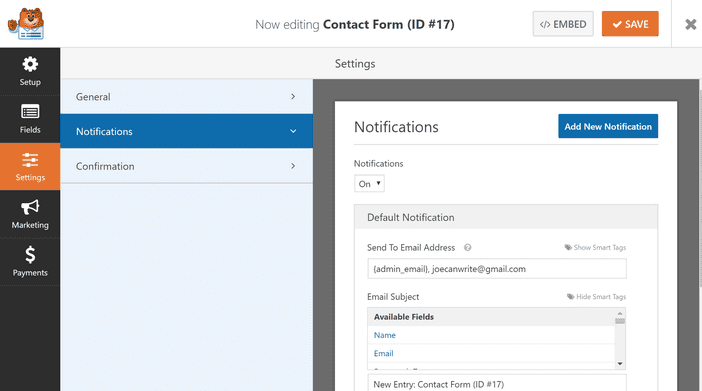Click the Available Fields list scroll-up arrow
702x391 pixels.
[620, 314]
